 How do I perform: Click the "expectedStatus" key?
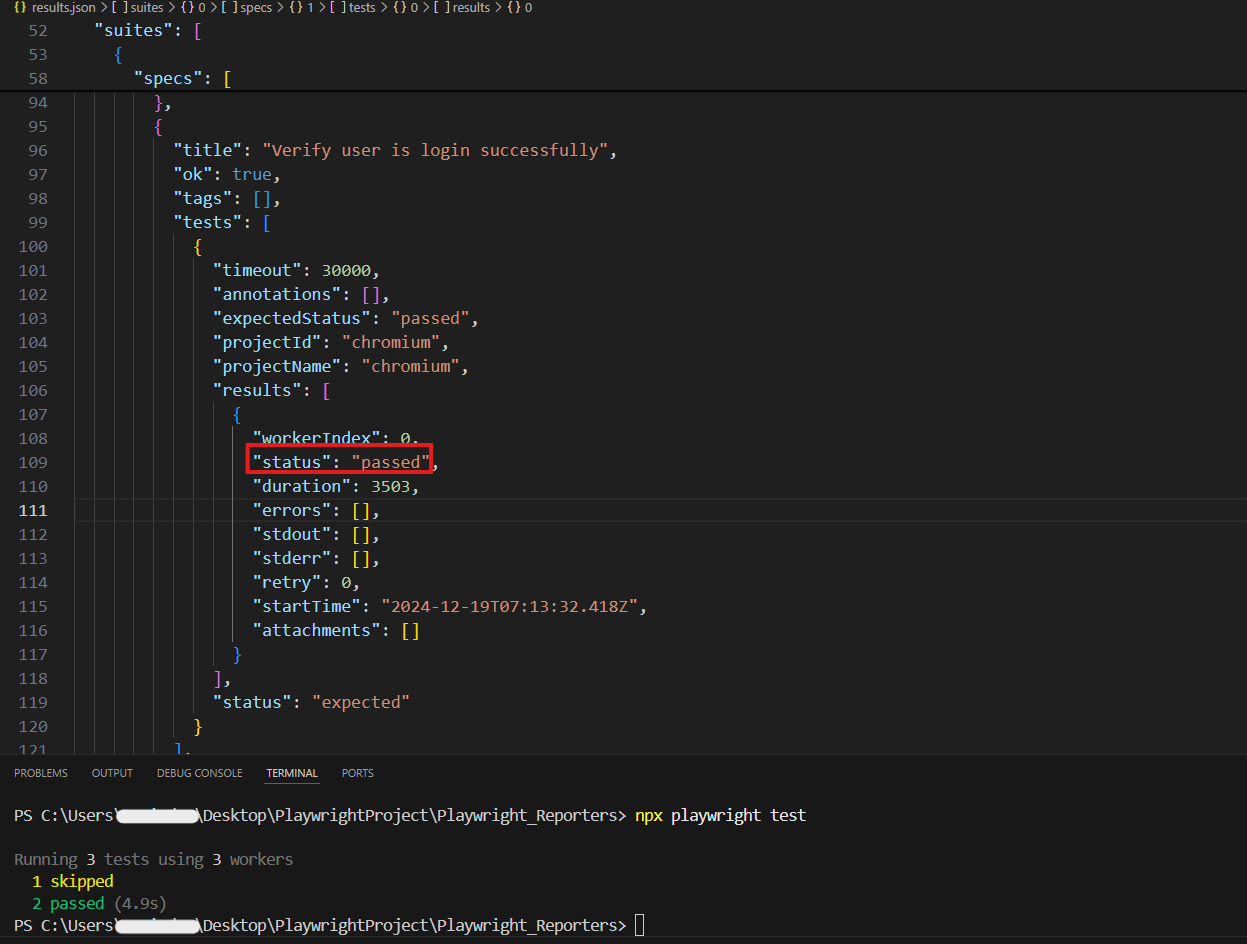point(292,318)
